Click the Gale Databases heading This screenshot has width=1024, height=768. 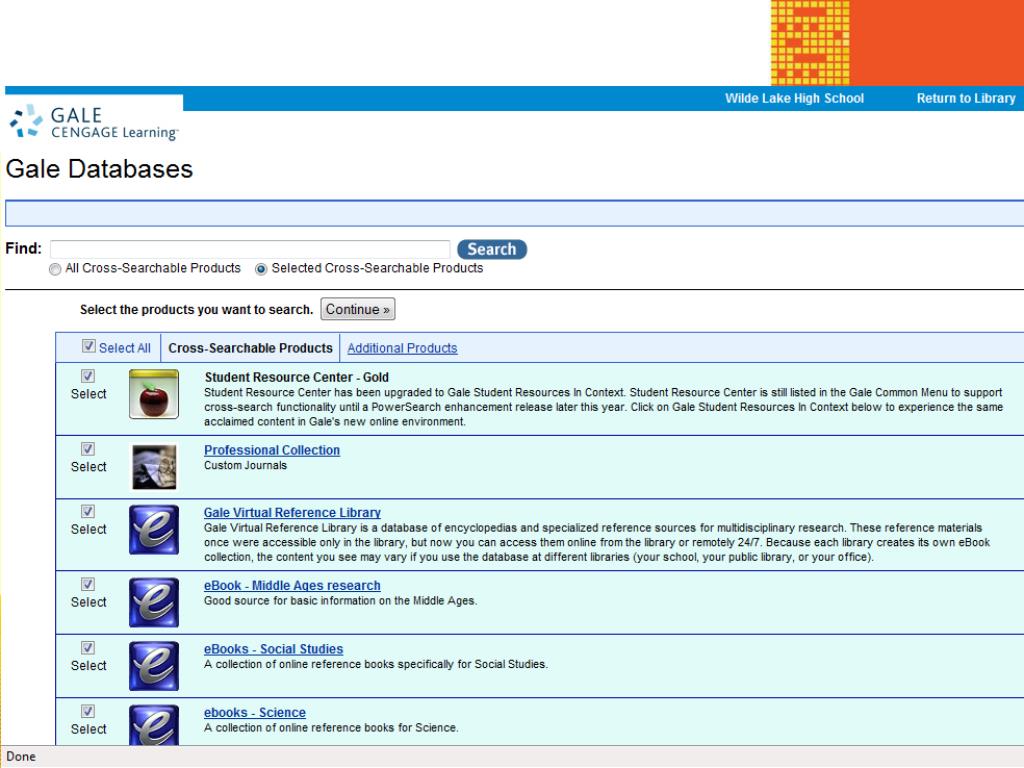99,169
